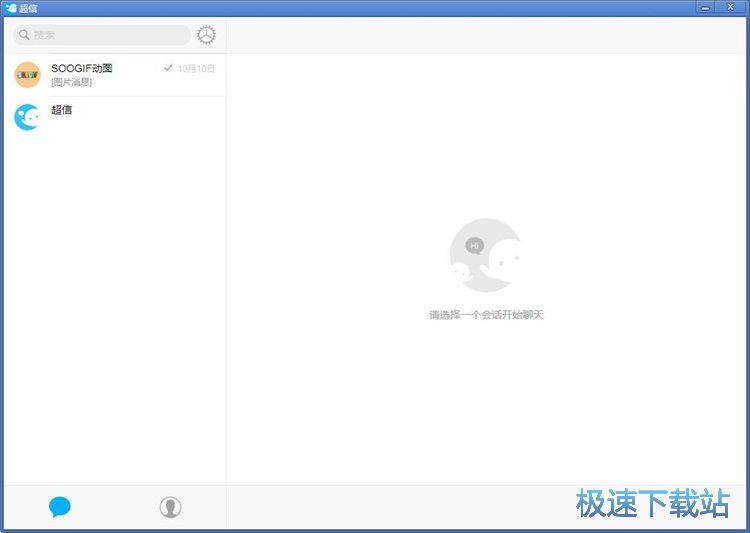The height and width of the screenshot is (533, 750).
Task: Open the 超信 conversation avatar
Action: 27,117
